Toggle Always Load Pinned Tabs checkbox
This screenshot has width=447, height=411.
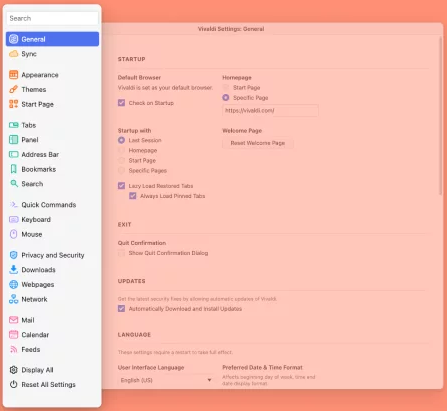click(133, 196)
